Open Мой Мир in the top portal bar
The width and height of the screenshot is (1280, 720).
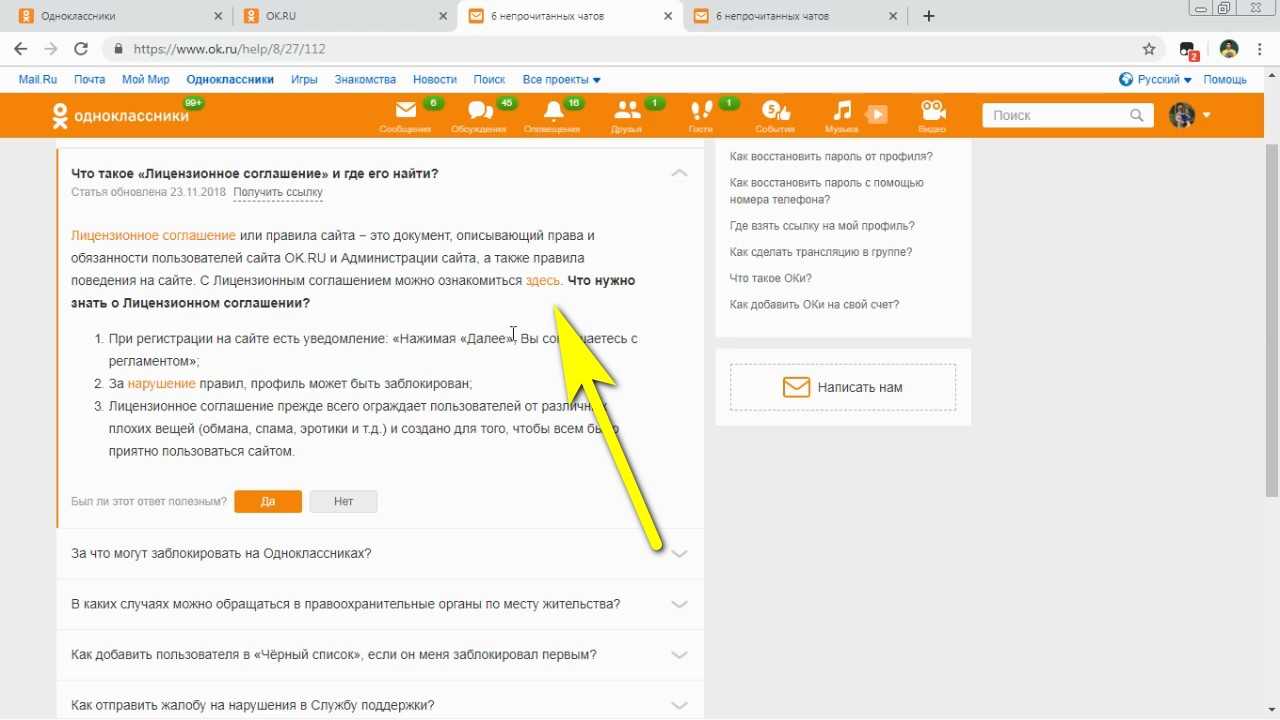[x=146, y=79]
